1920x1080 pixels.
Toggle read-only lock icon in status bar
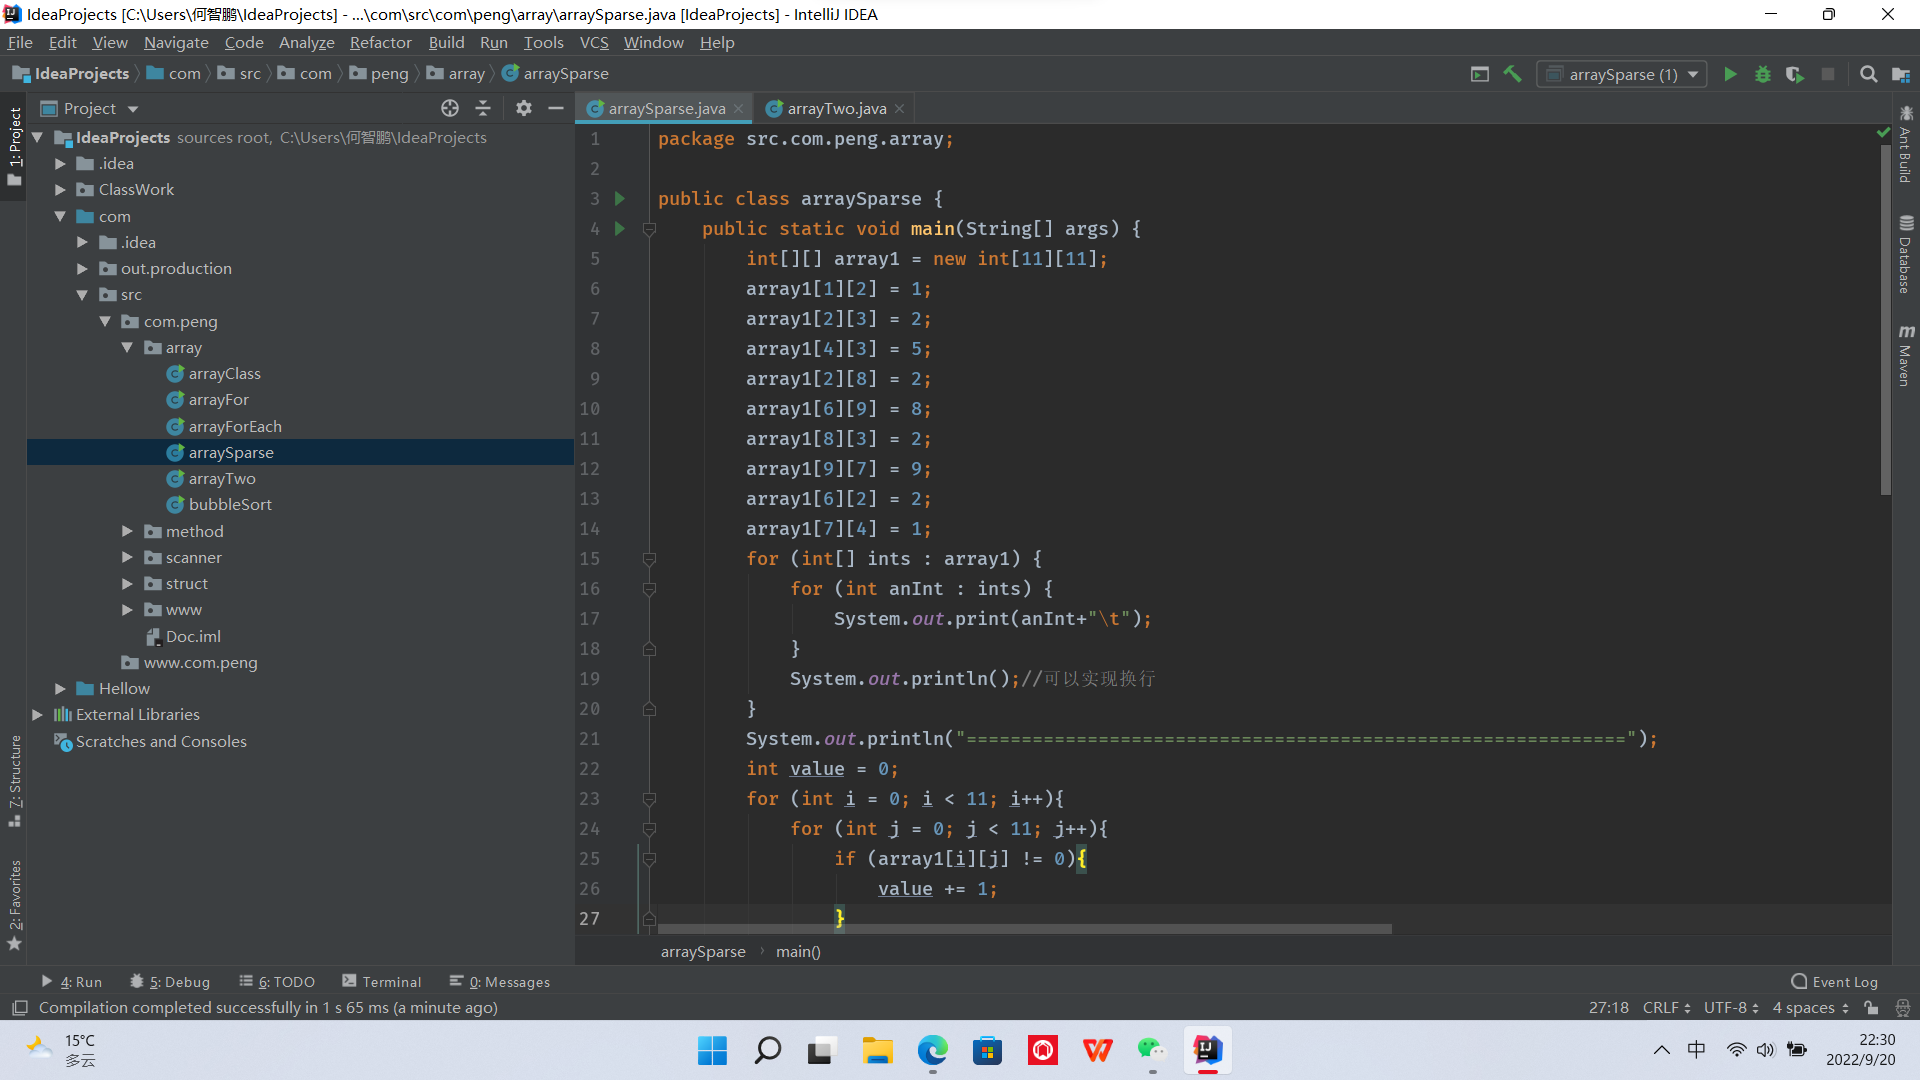(x=1871, y=1008)
